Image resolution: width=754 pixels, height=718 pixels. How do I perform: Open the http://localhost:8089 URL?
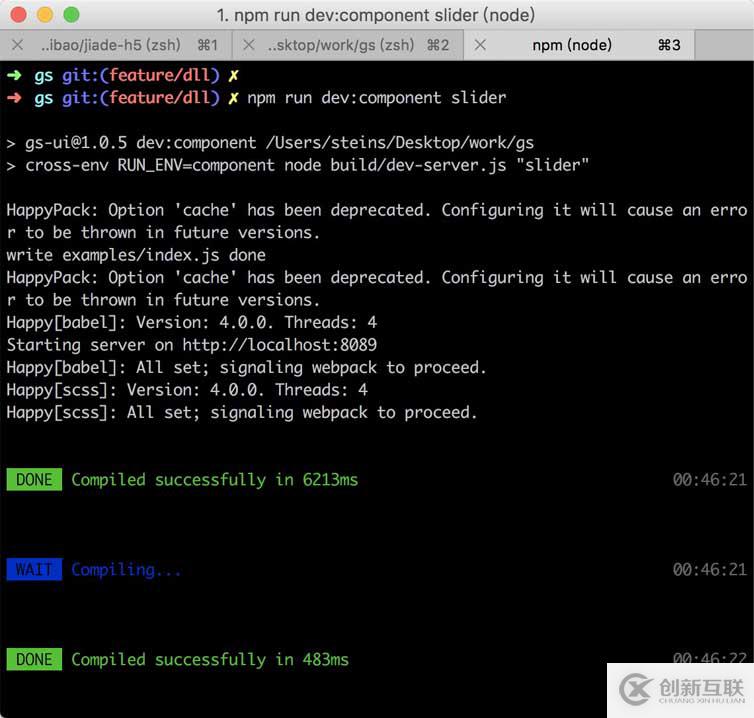pos(279,345)
